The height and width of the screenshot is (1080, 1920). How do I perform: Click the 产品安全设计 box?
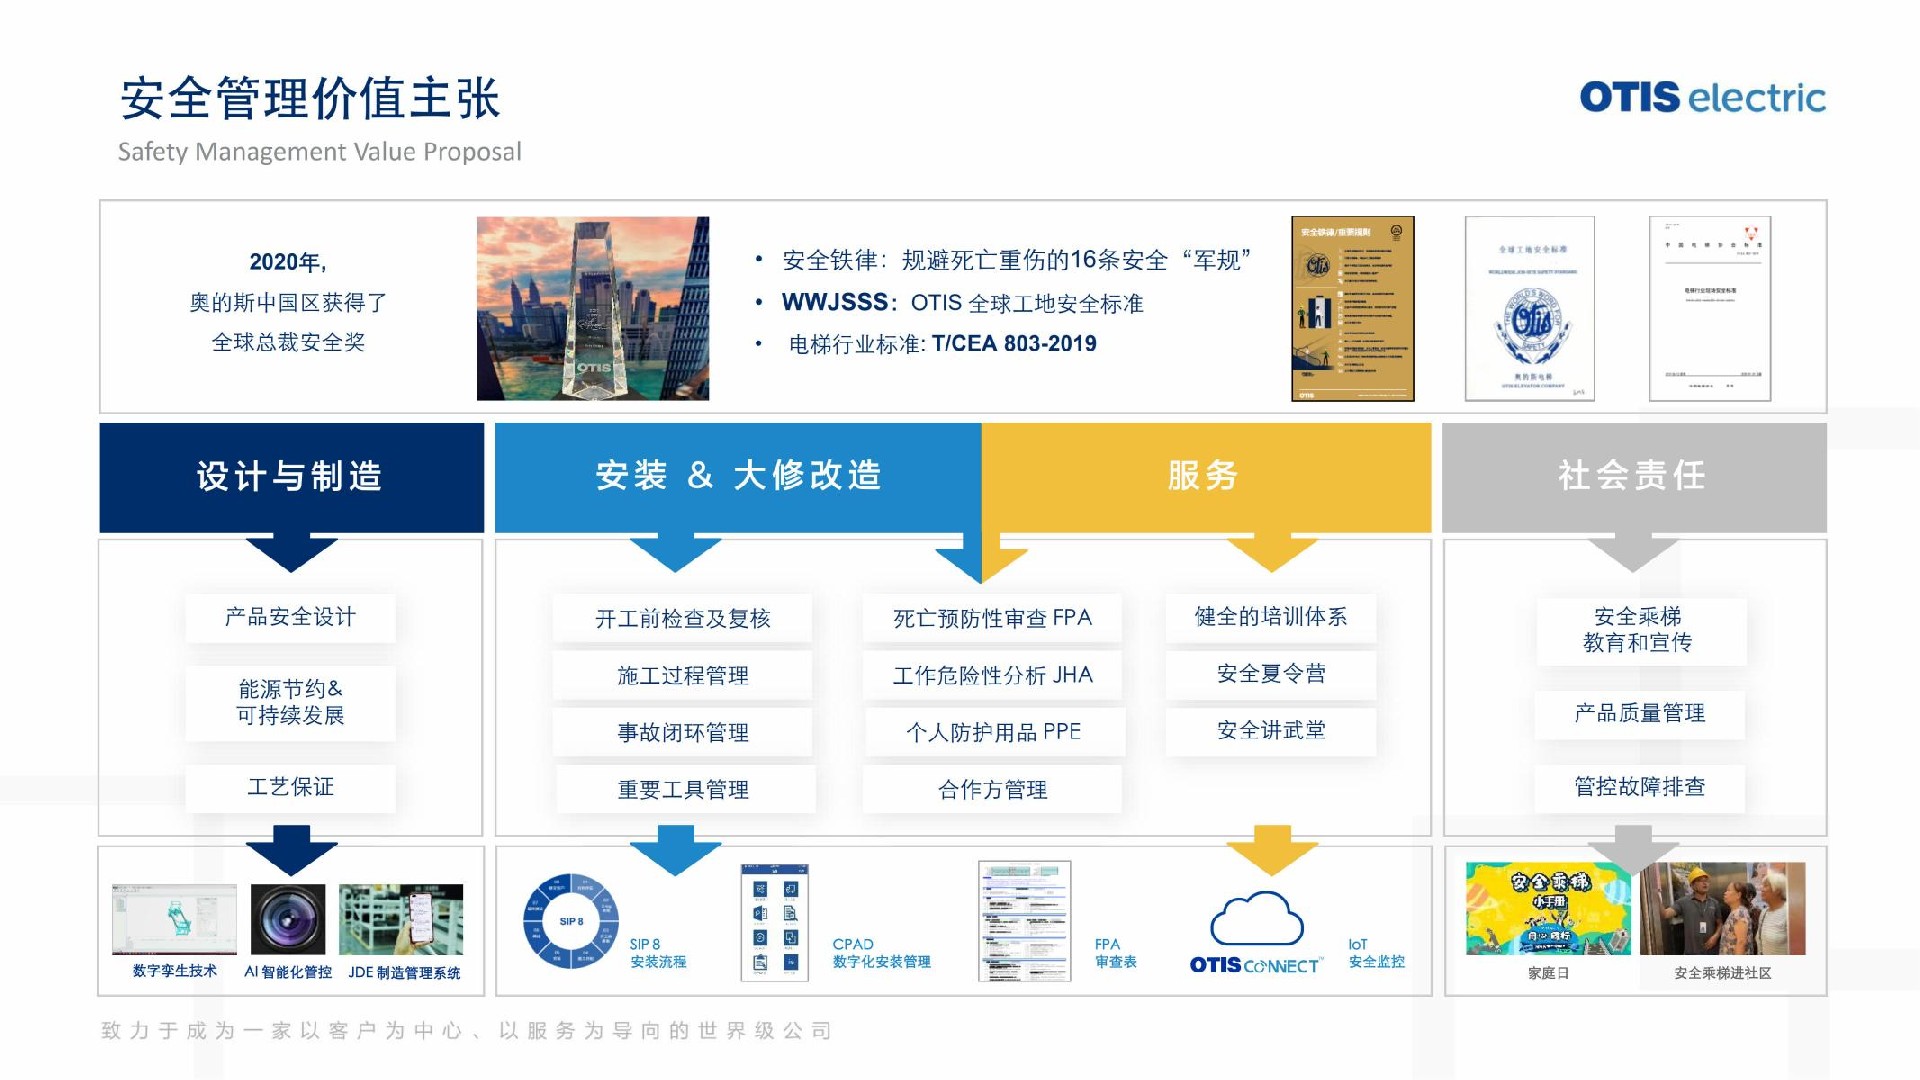point(290,617)
